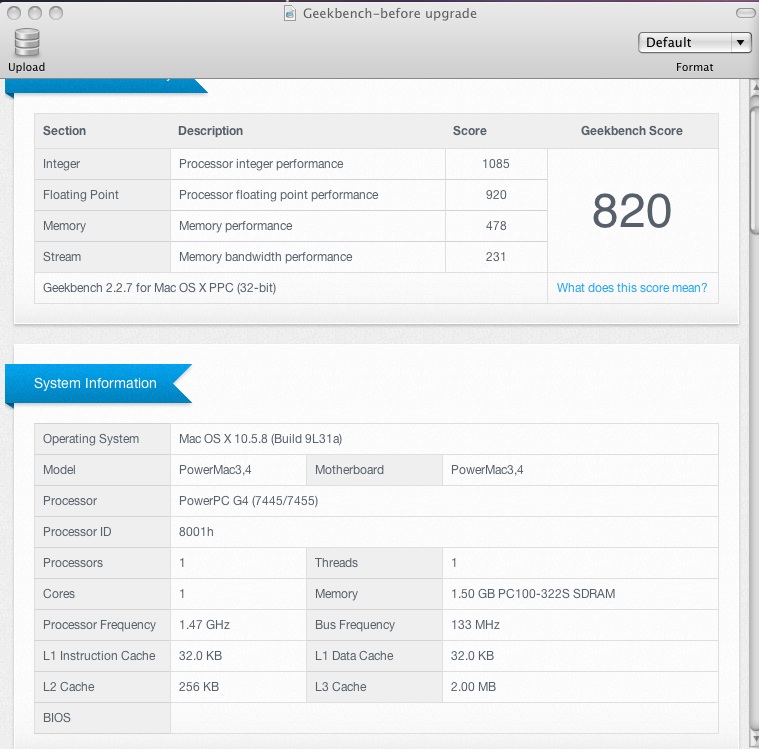This screenshot has width=759, height=749.
Task: Click the L3 Cache label
Action: pos(341,687)
